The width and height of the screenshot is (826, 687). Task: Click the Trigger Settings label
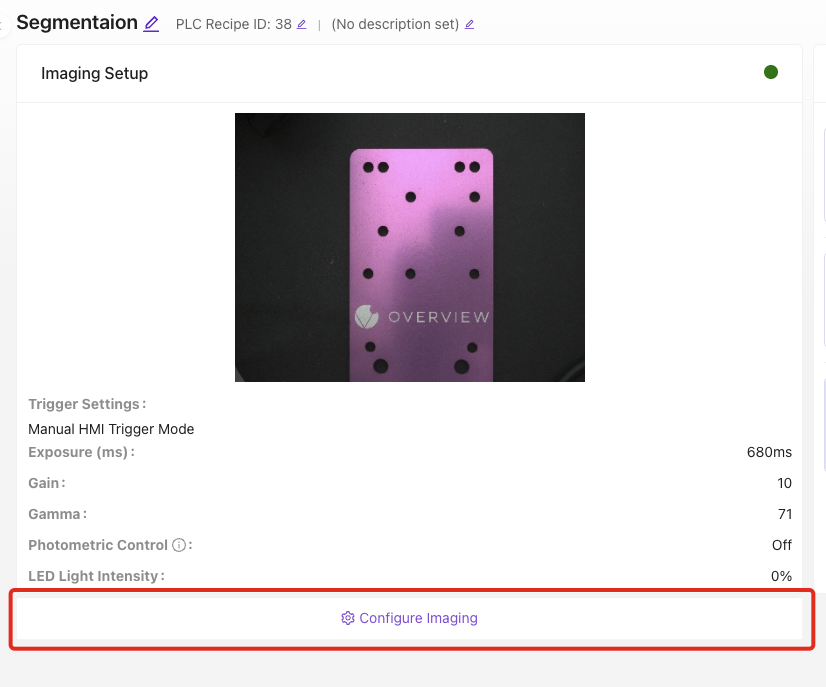pyautogui.click(x=84, y=404)
